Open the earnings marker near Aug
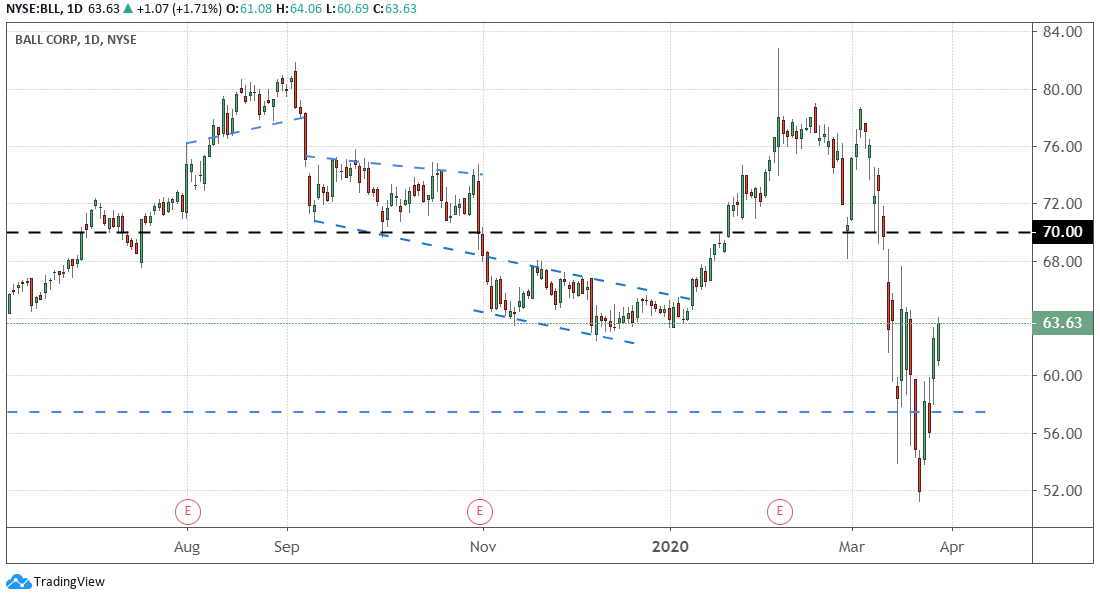 (188, 512)
